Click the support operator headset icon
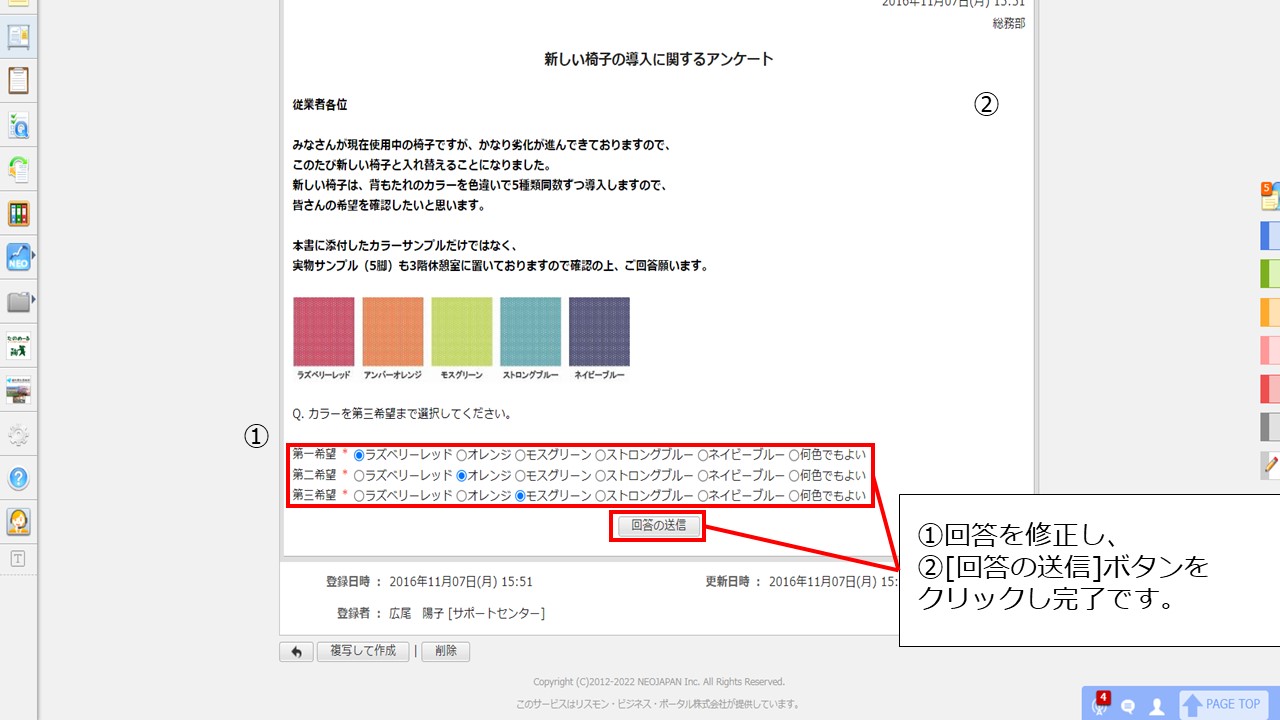The height and width of the screenshot is (720, 1280). point(18,521)
